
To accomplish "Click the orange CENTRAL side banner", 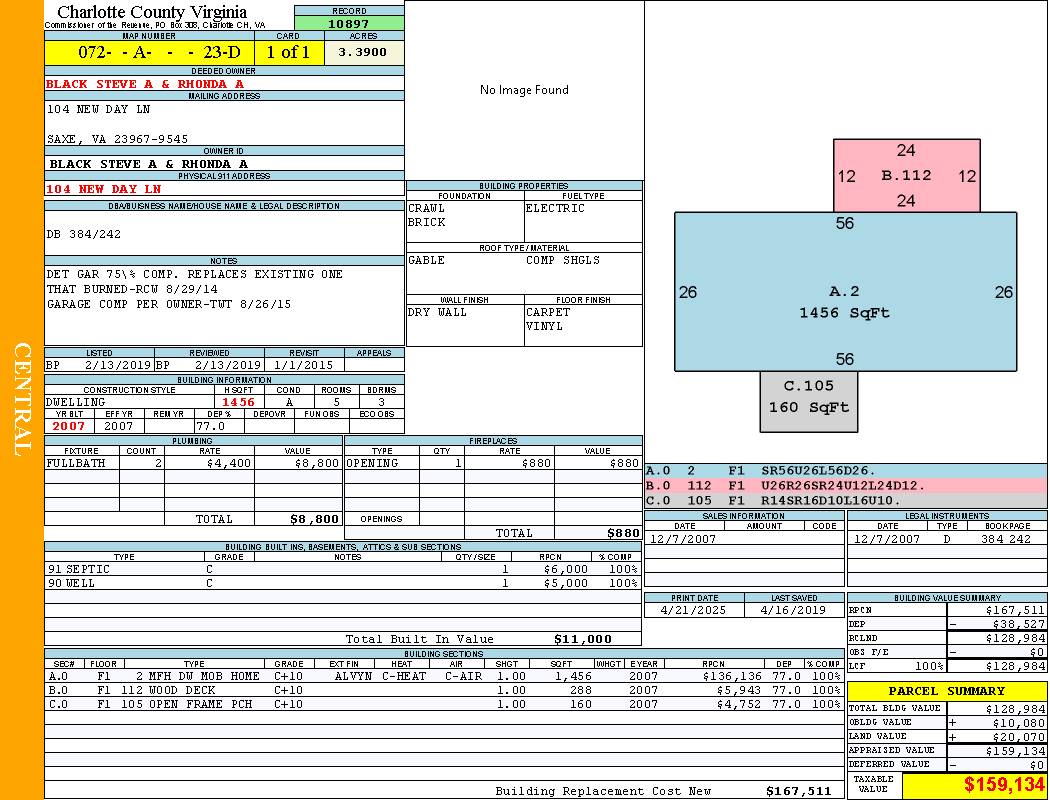I will pos(22,400).
